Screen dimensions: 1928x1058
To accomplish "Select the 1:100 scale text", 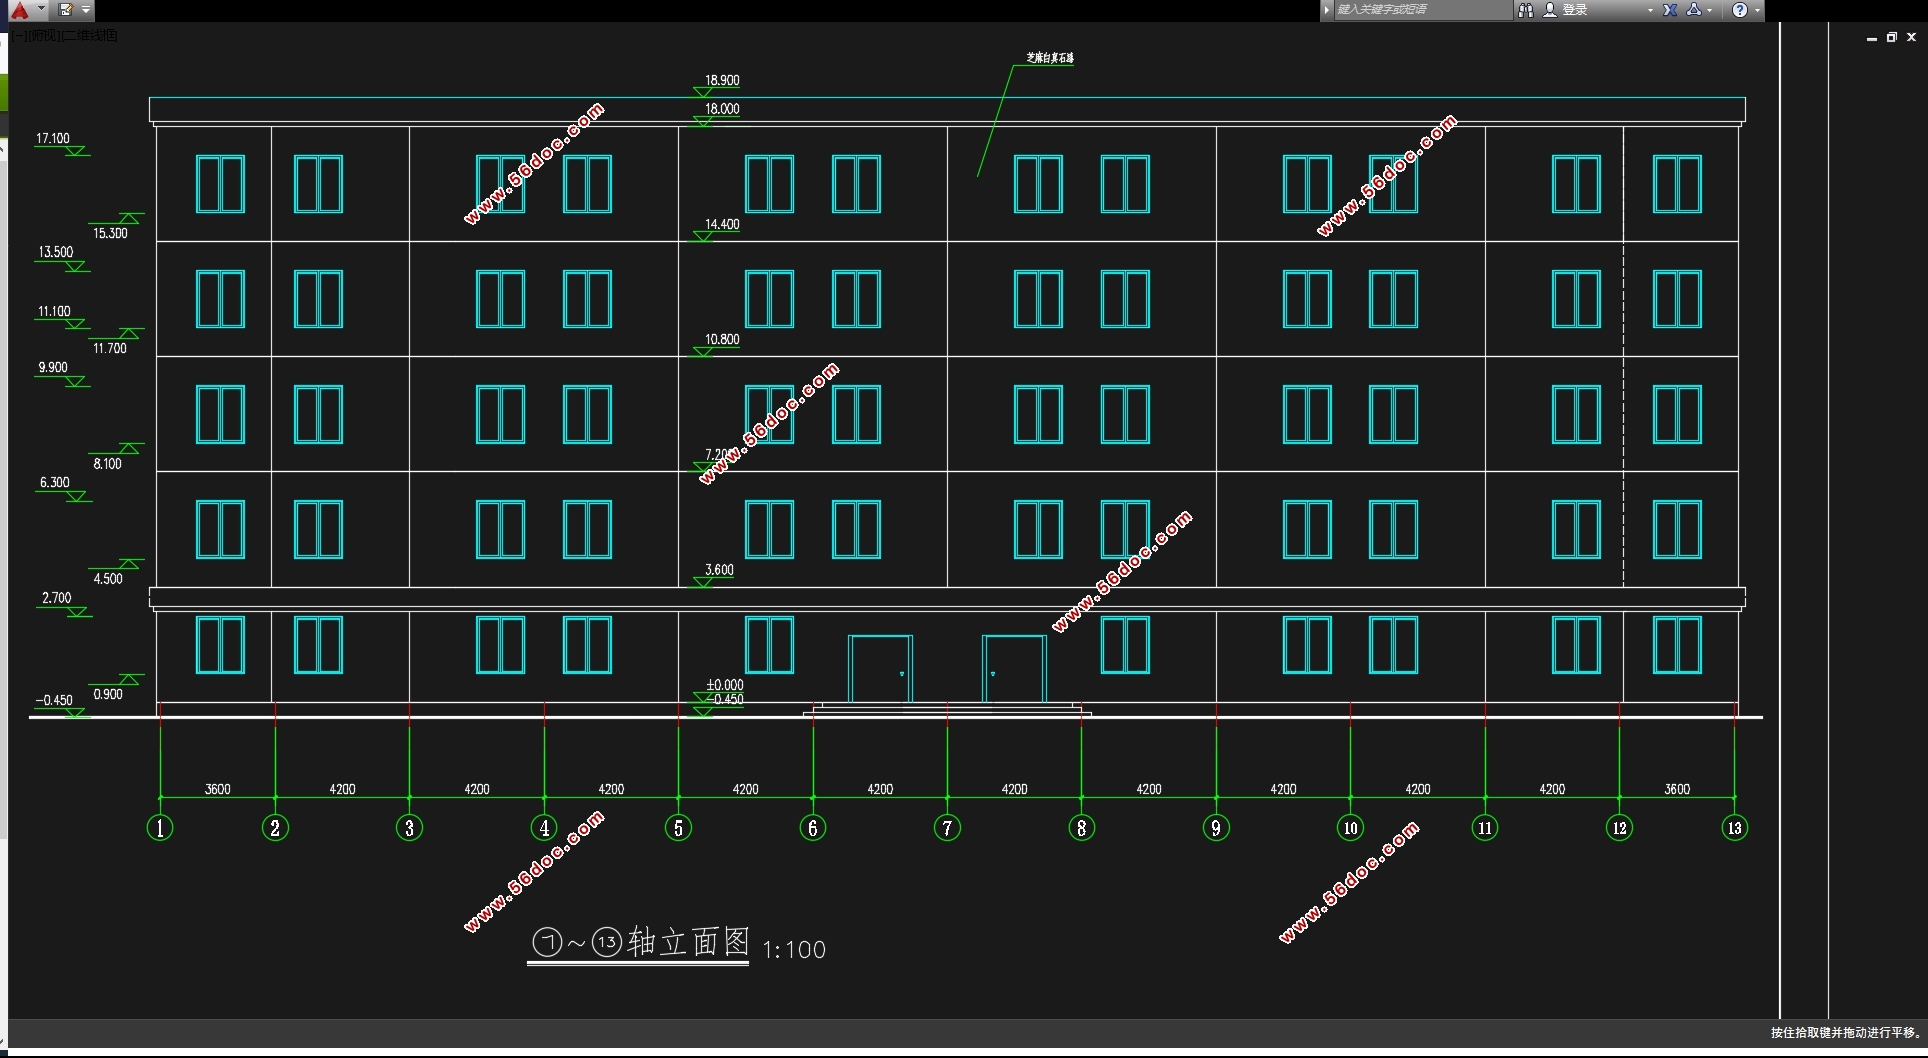I will 794,950.
